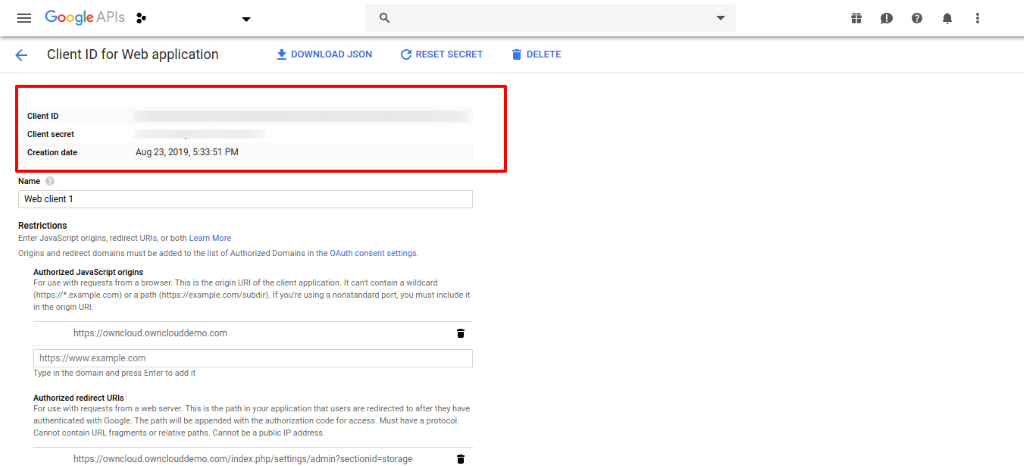This screenshot has width=1024, height=466.
Task: Open the hamburger navigation menu
Action: coord(24,18)
